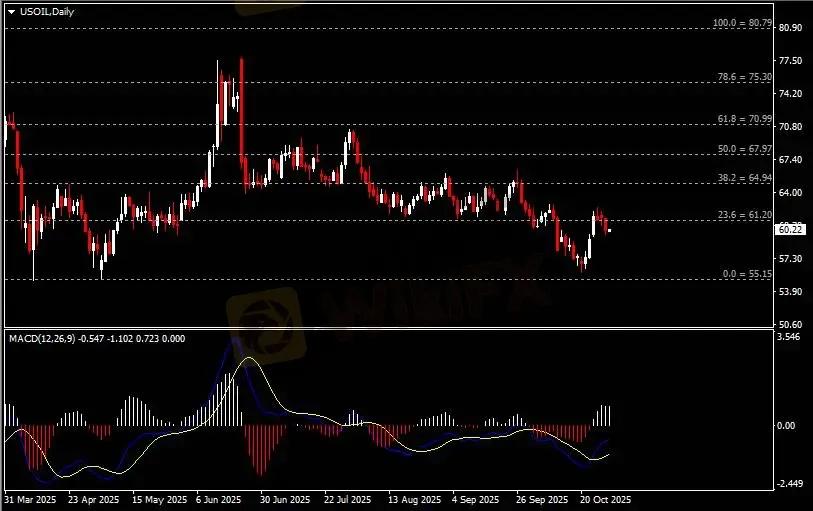Click the USOIL,Daily chart title
This screenshot has height=511, width=813.
pos(46,11)
